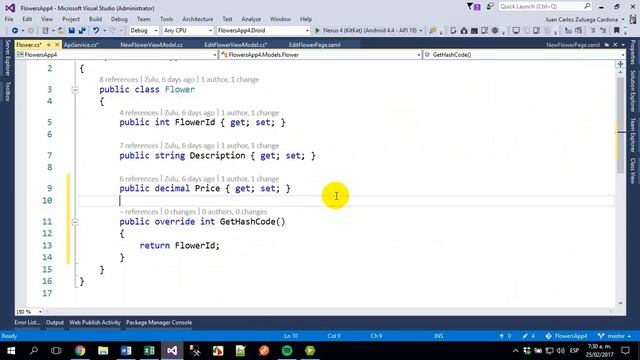Click the unpublished commits arrow indicator
The height and width of the screenshot is (360, 640).
505,336
